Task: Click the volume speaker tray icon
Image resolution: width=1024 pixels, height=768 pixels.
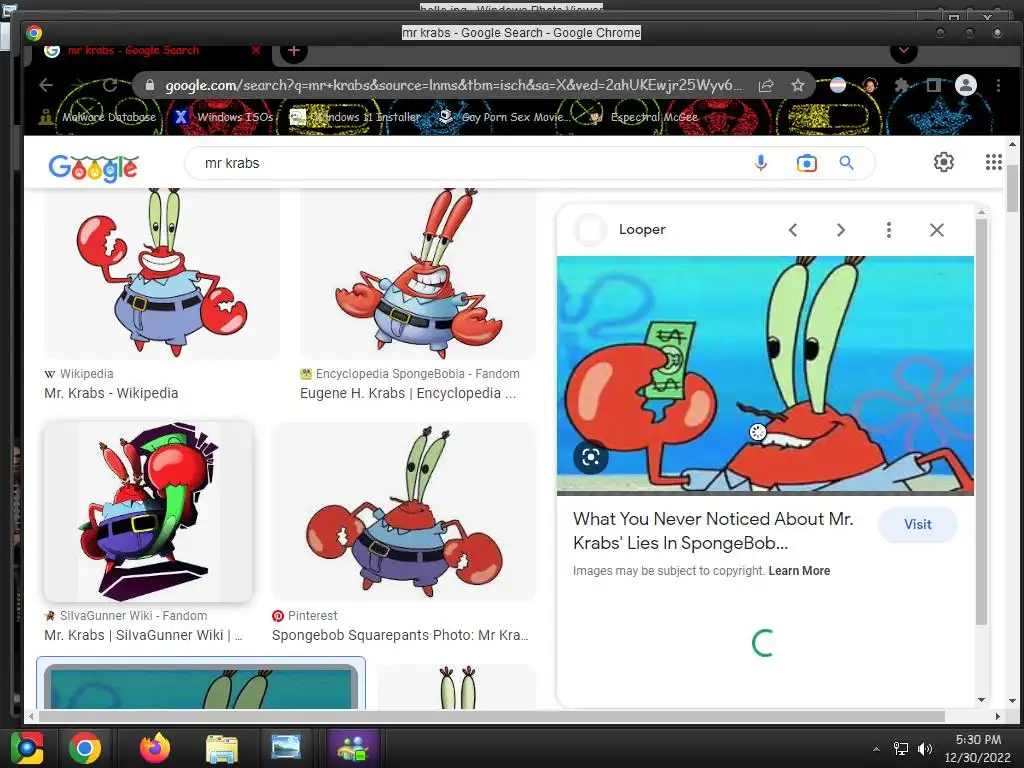Action: pyautogui.click(x=925, y=749)
